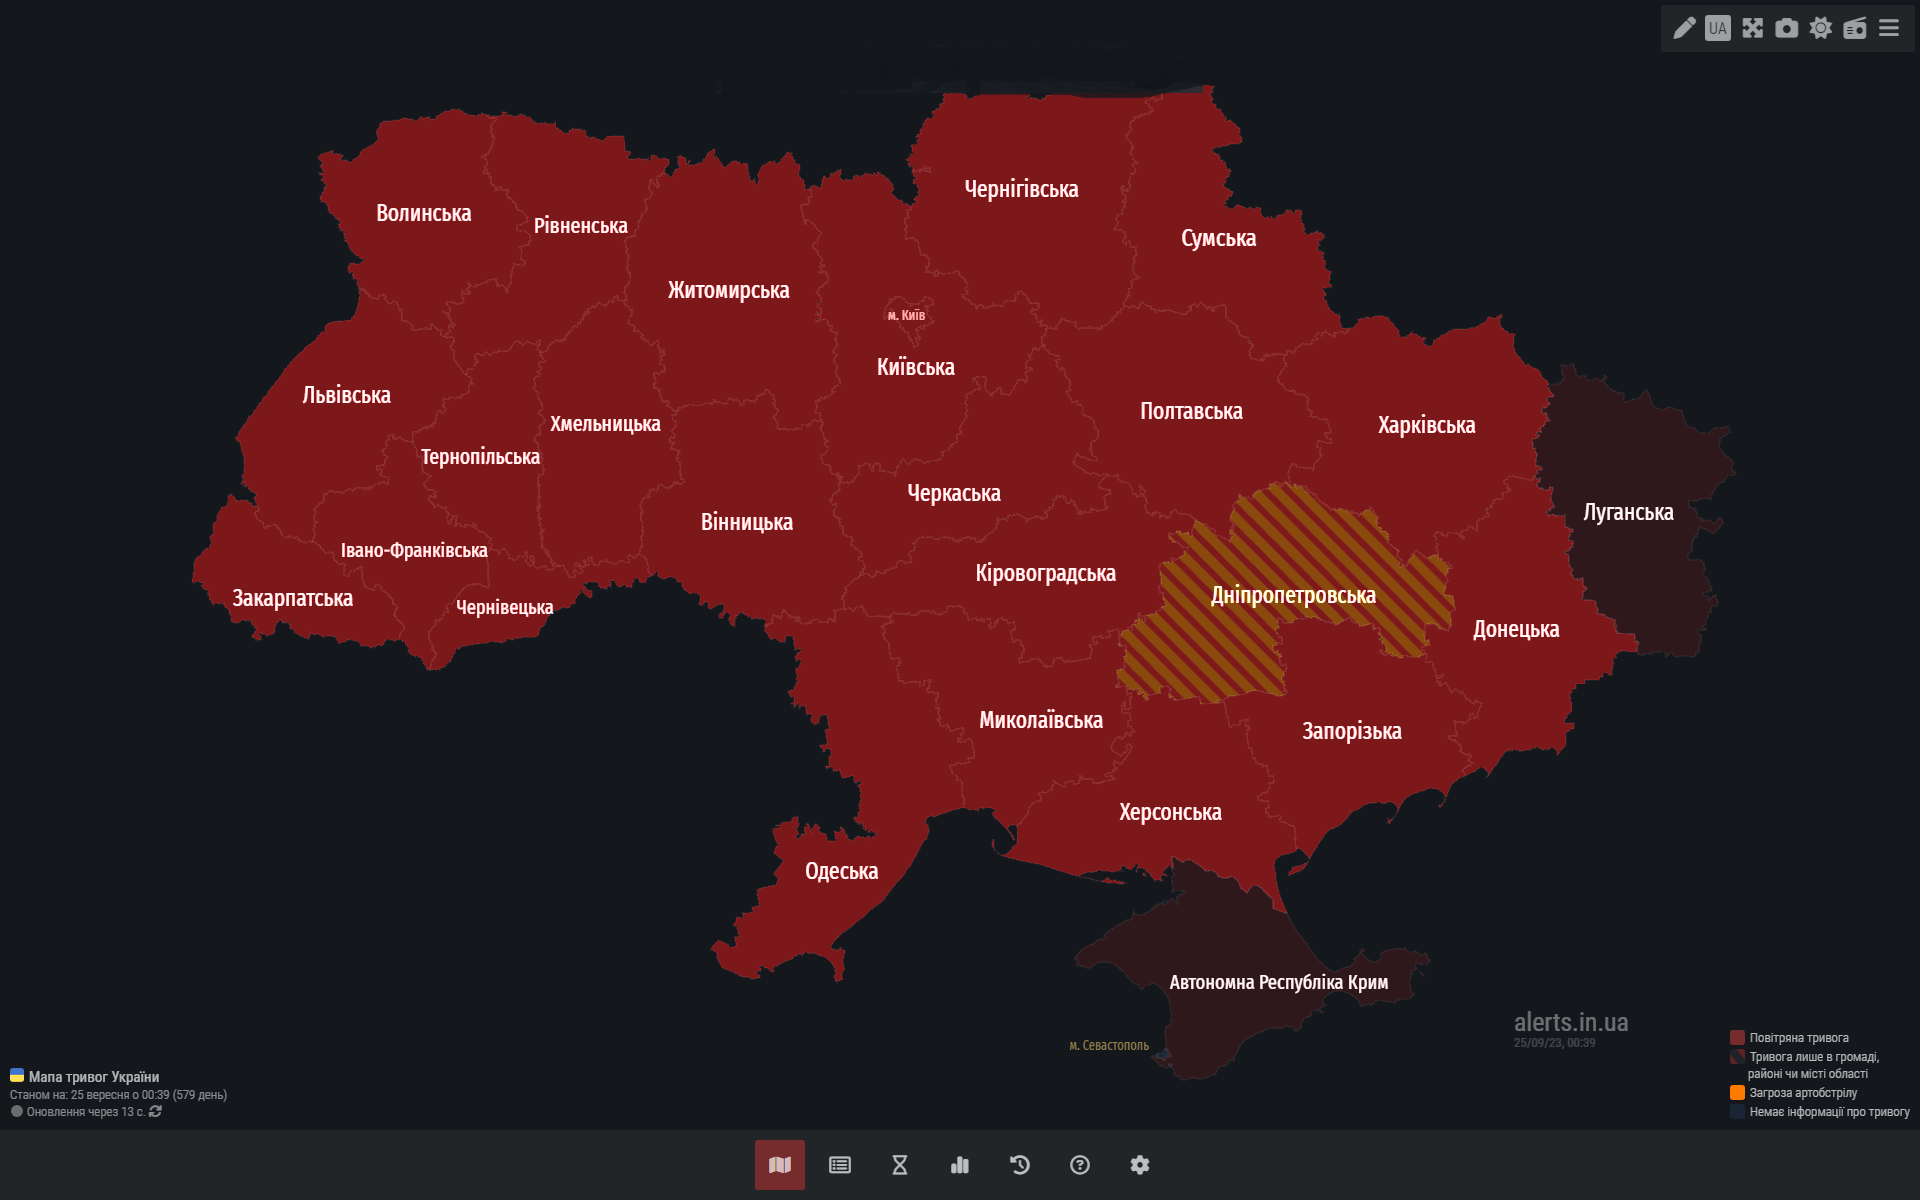Screen dimensions: 1920x1200
Task: Enter fullscreen with the expand arrows icon
Action: click(1752, 28)
